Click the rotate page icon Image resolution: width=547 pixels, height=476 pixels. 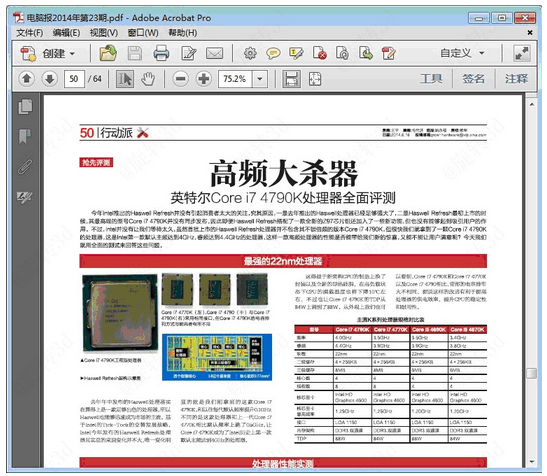coord(342,53)
